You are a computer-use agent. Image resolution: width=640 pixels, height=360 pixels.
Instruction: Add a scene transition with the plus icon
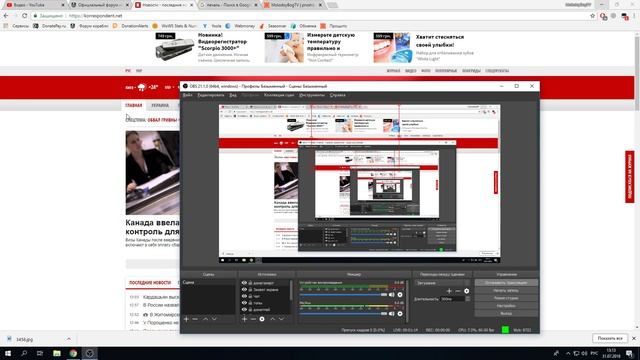(449, 291)
